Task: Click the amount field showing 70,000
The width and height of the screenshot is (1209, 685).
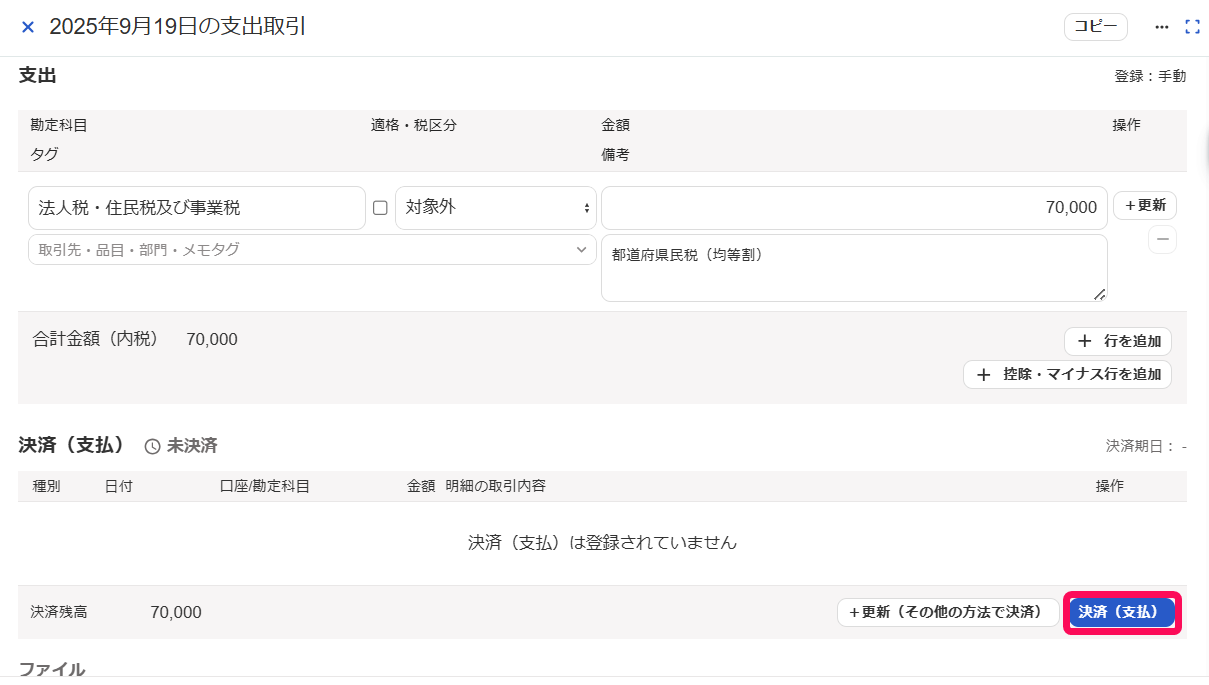Action: click(x=854, y=208)
